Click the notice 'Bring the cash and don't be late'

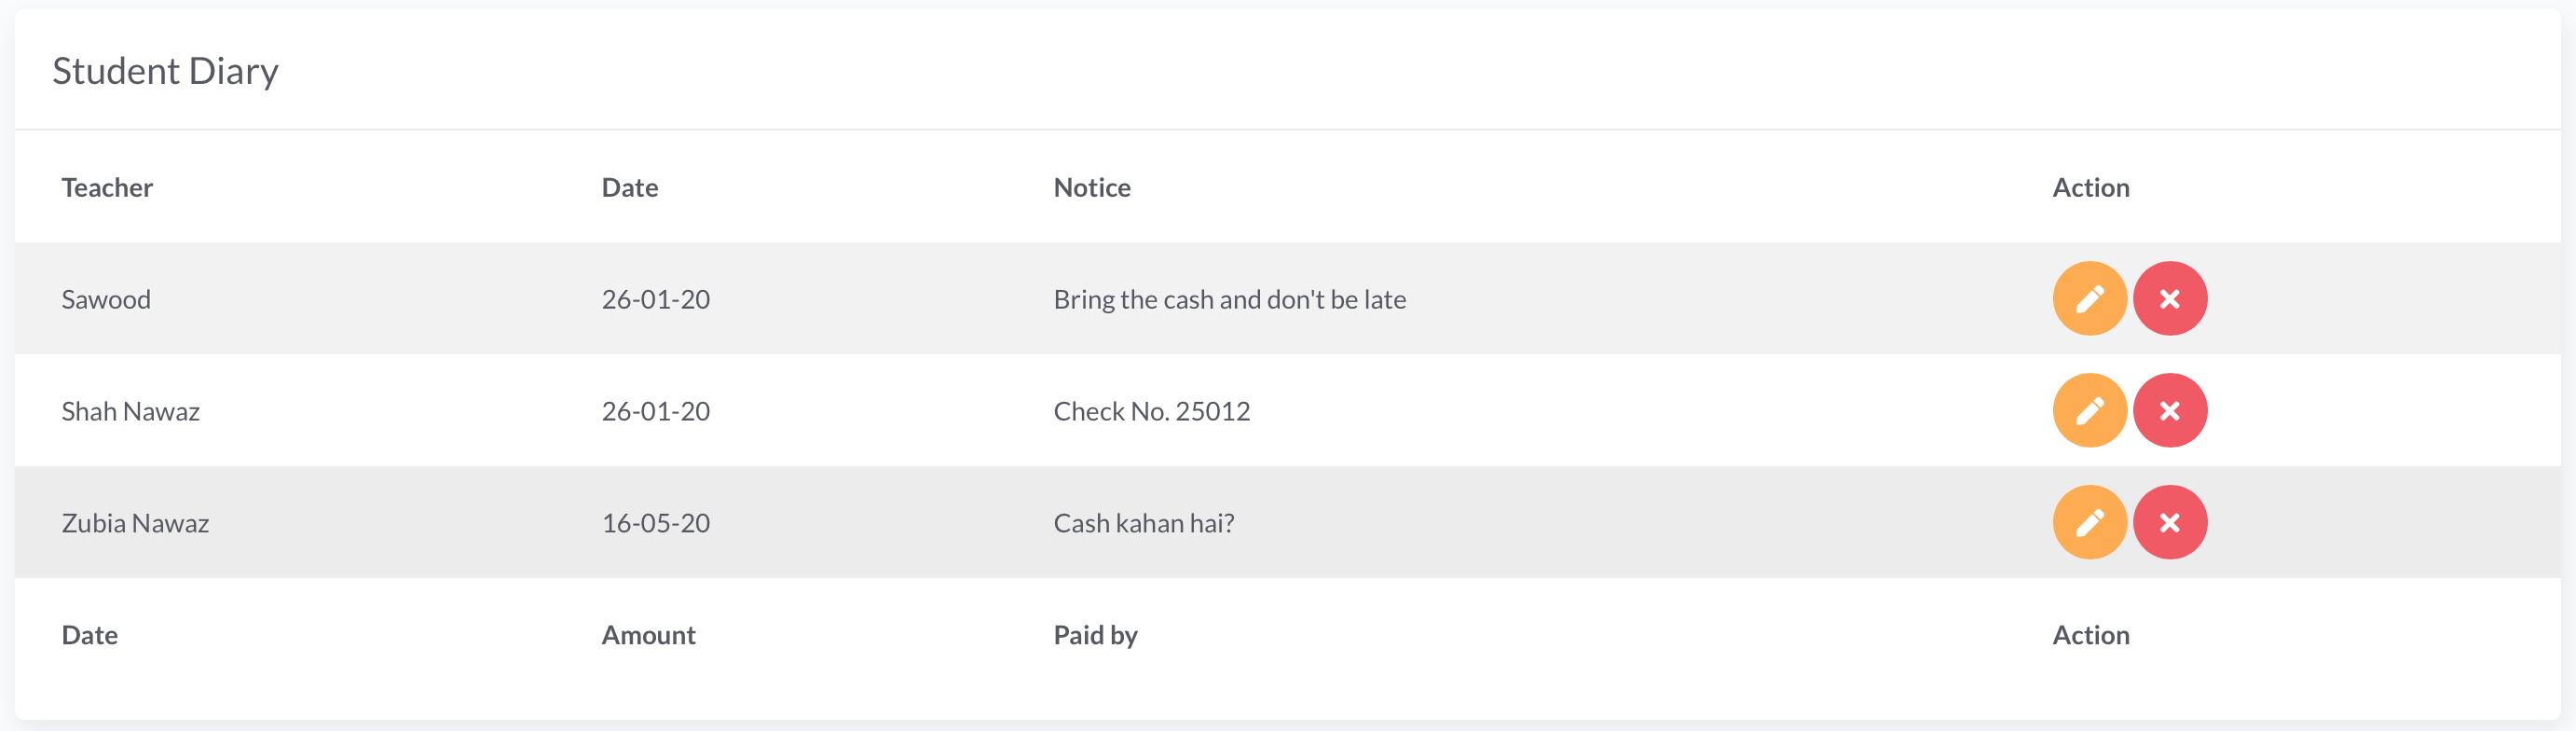1229,299
